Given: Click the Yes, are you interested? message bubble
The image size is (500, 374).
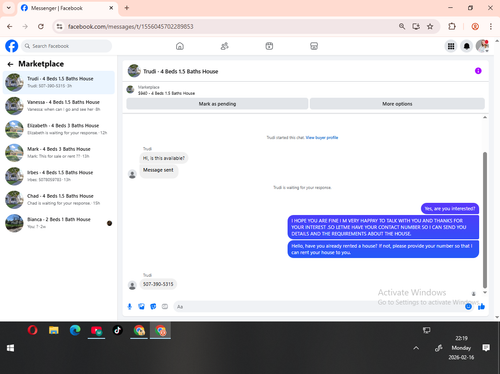Looking at the screenshot, I should point(450,209).
